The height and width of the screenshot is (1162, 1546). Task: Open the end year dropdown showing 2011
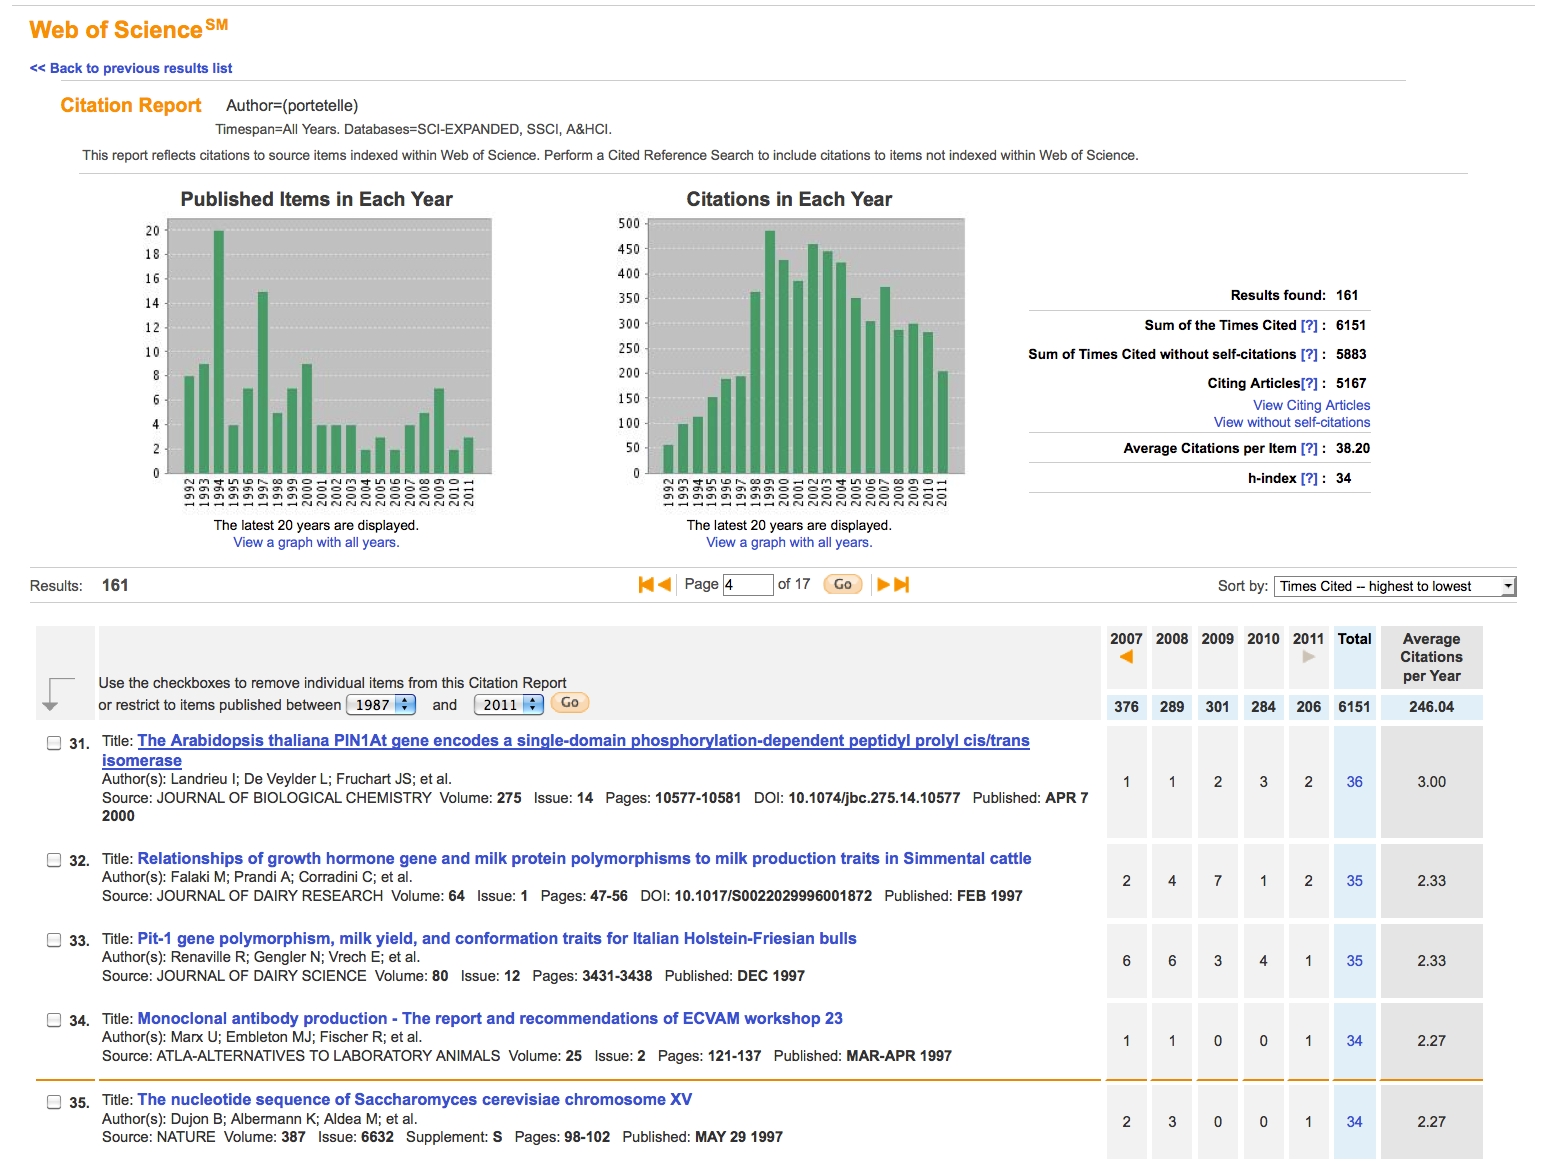[x=509, y=704]
